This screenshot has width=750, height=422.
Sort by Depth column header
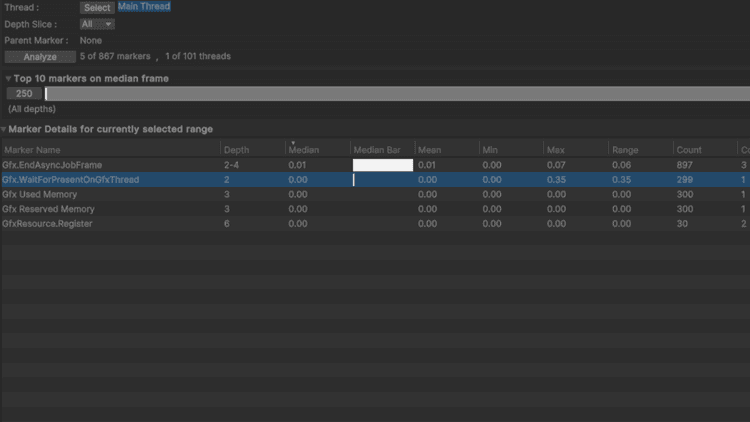coord(236,150)
